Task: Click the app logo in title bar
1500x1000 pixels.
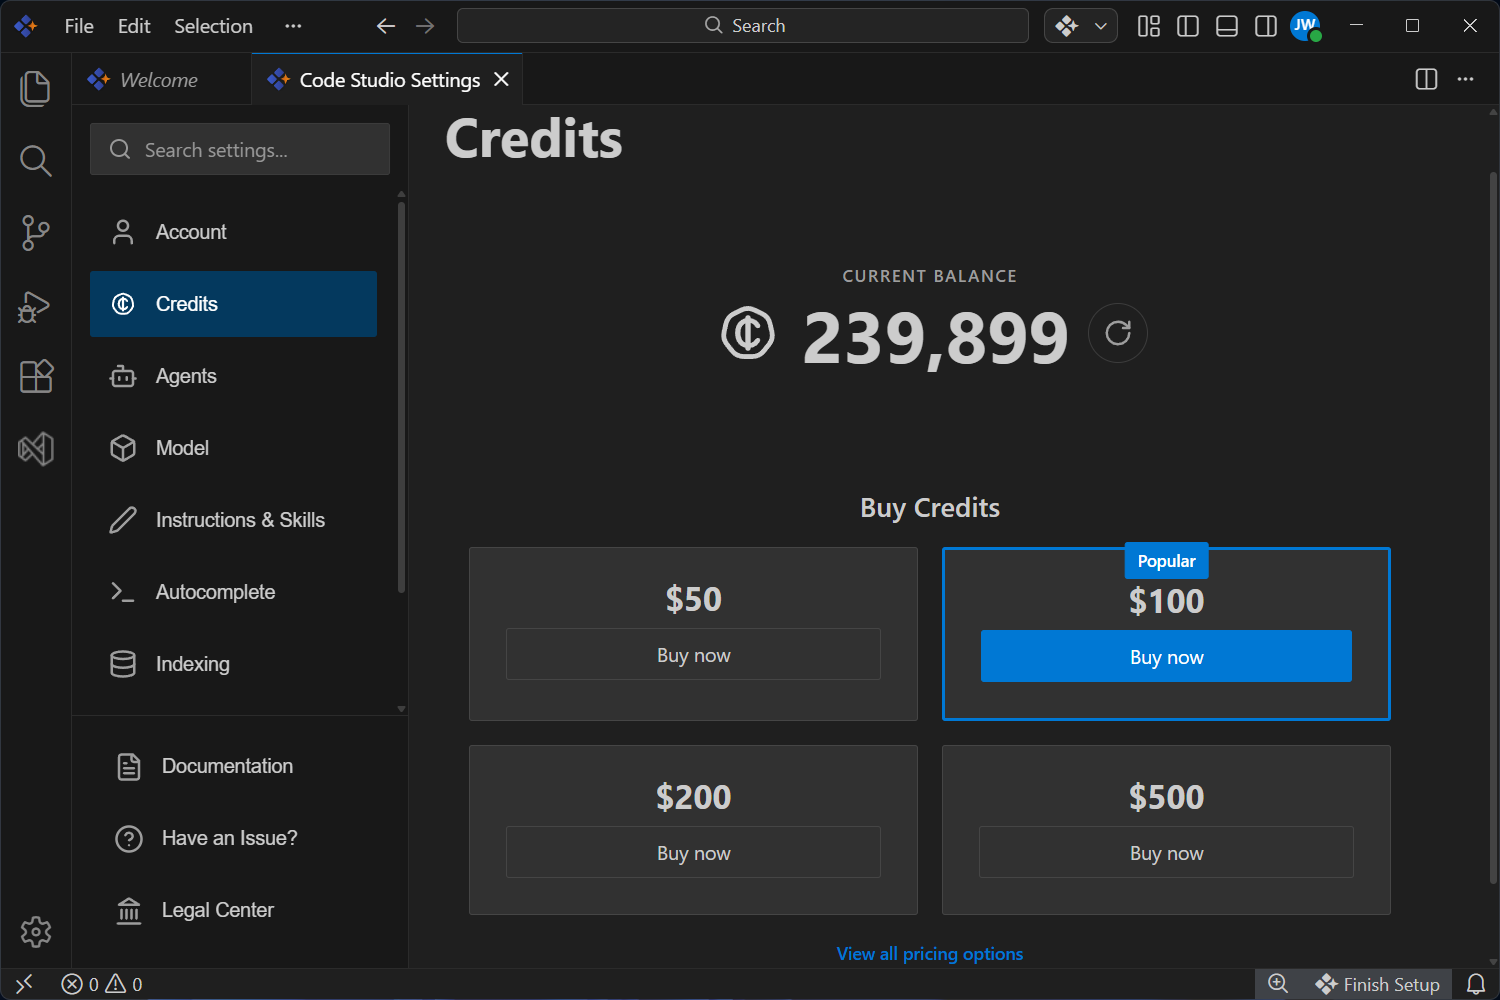Action: tap(26, 26)
